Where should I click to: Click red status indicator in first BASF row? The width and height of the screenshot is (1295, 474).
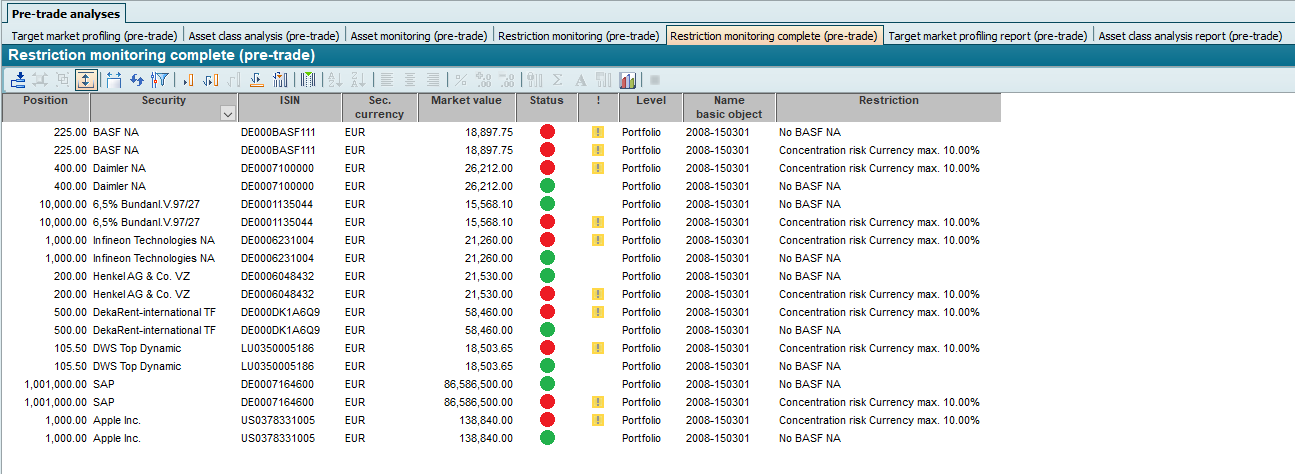point(547,132)
